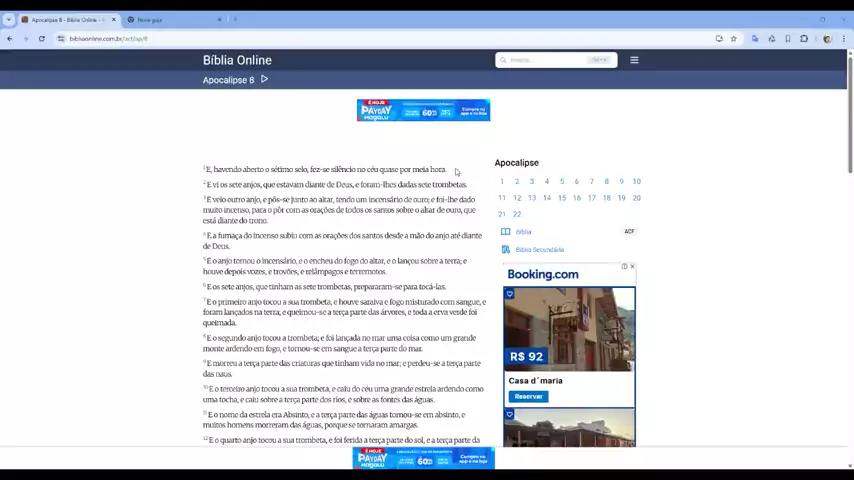
Task: Select the Apocalipse 8 browser tab
Action: pyautogui.click(x=65, y=19)
